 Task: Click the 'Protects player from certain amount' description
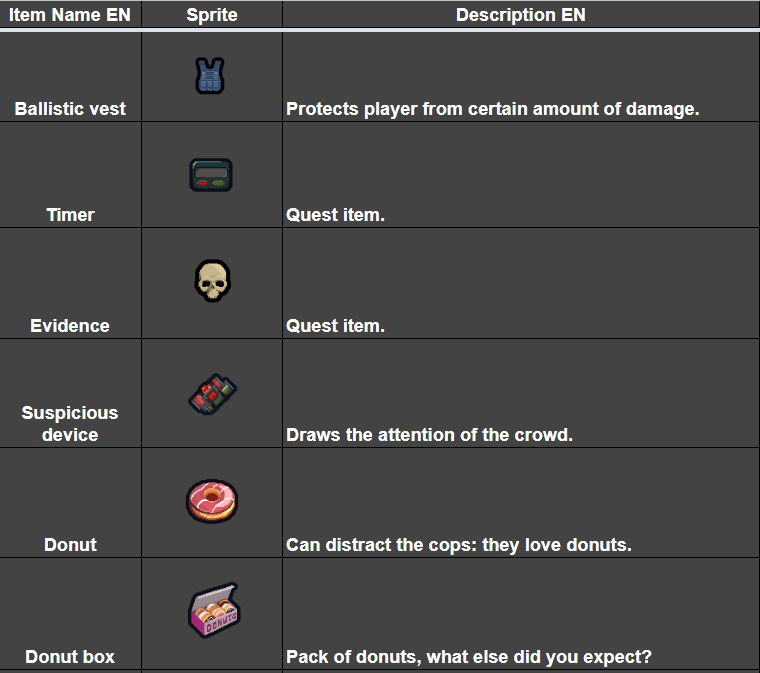click(x=492, y=109)
